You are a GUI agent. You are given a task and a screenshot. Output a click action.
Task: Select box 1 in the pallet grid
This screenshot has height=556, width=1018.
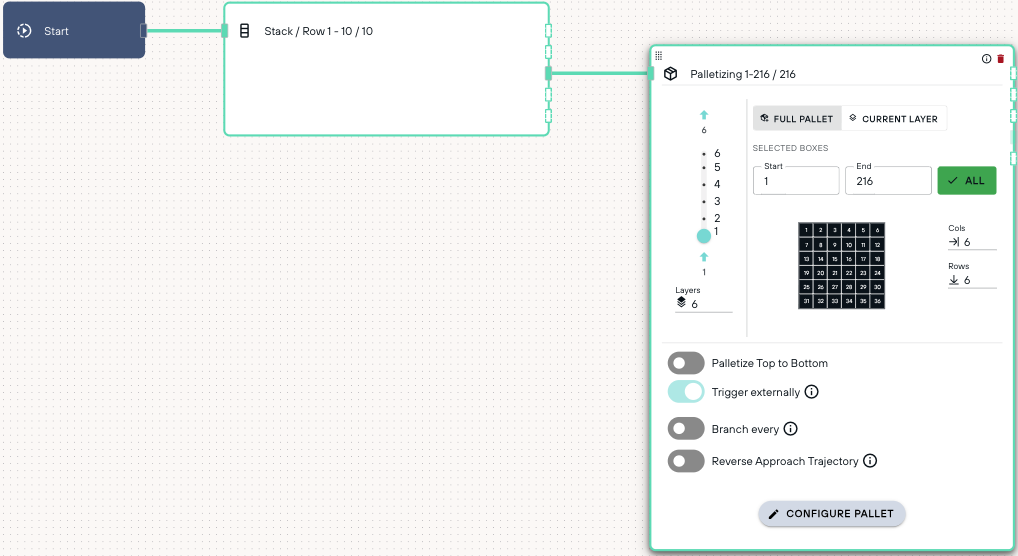tap(806, 230)
